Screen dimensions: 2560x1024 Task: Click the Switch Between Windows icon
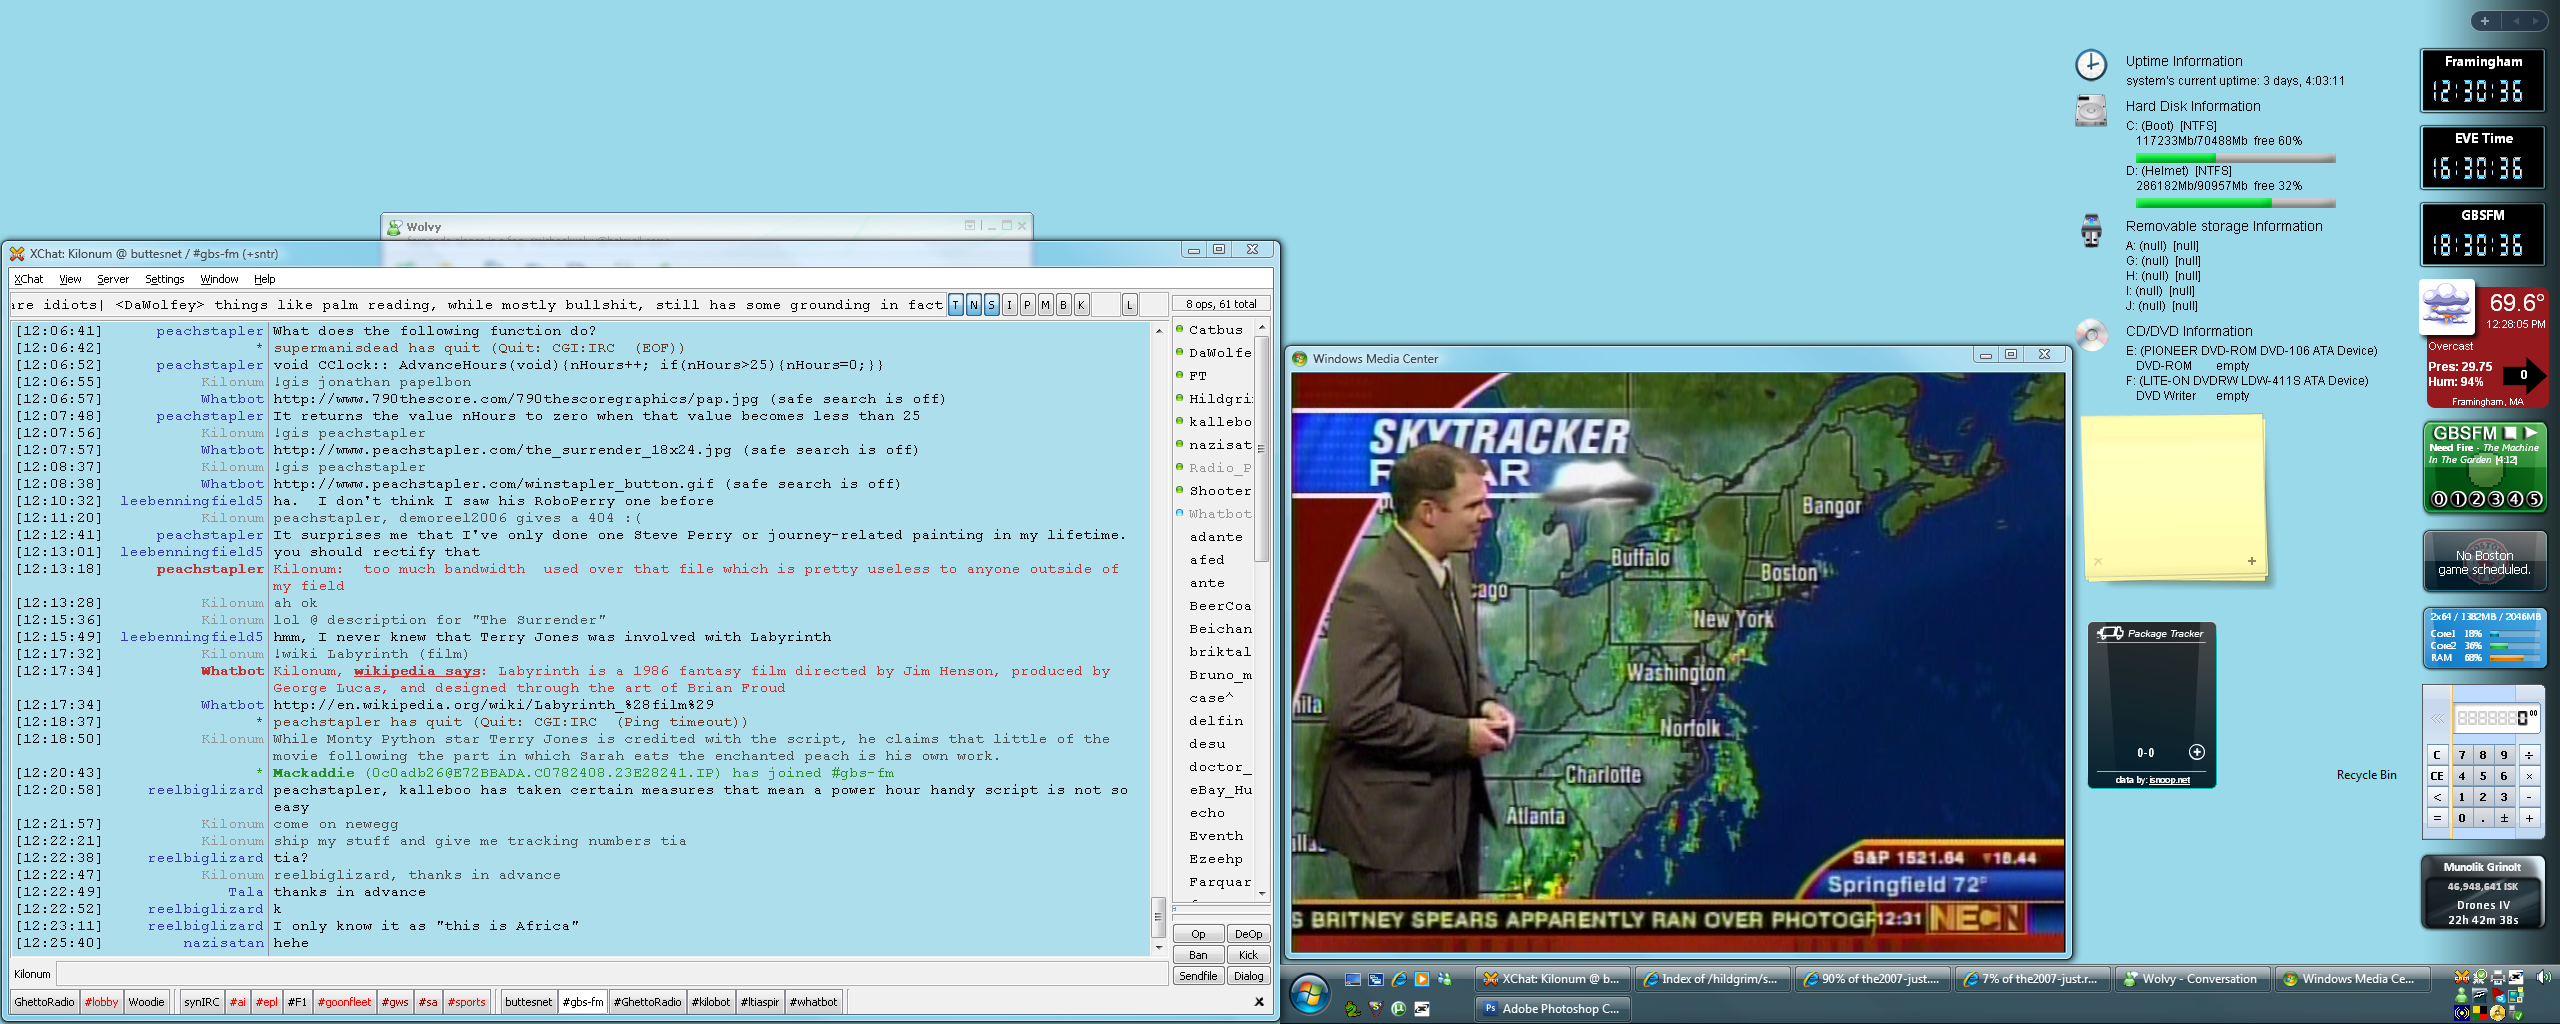pyautogui.click(x=1376, y=980)
